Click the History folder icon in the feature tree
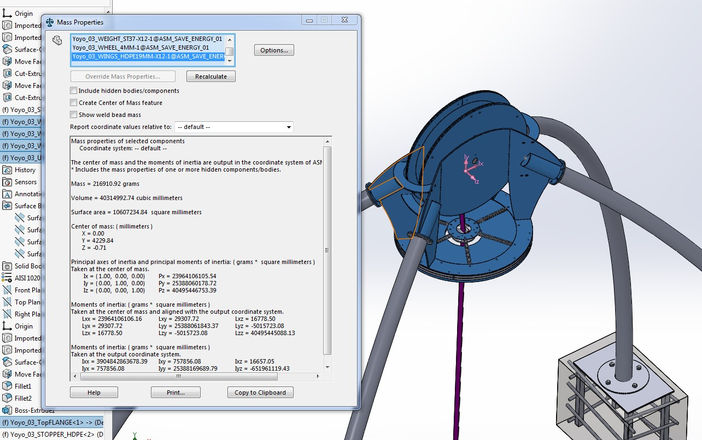Viewport: 702px width, 440px height. (x=7, y=170)
